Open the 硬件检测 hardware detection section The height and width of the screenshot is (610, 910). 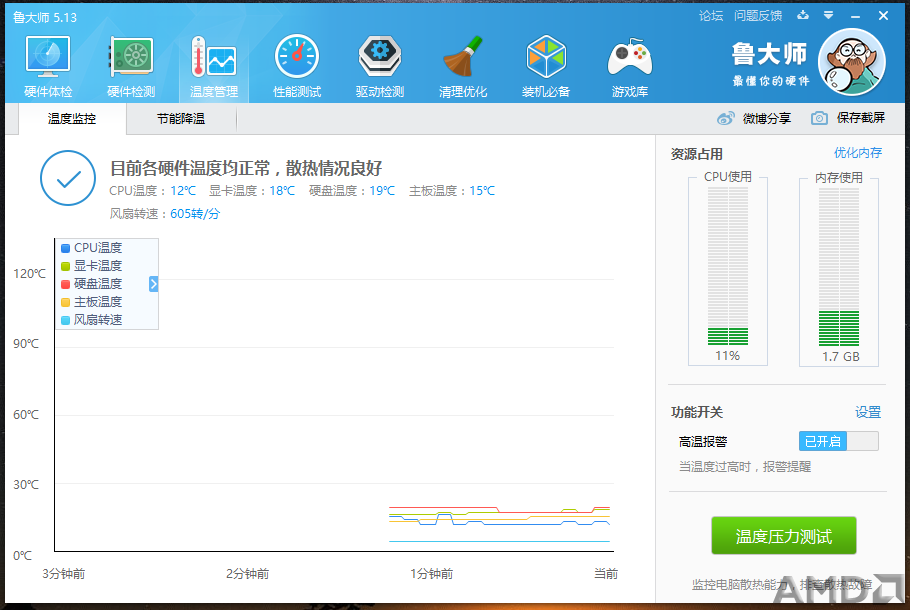(131, 66)
